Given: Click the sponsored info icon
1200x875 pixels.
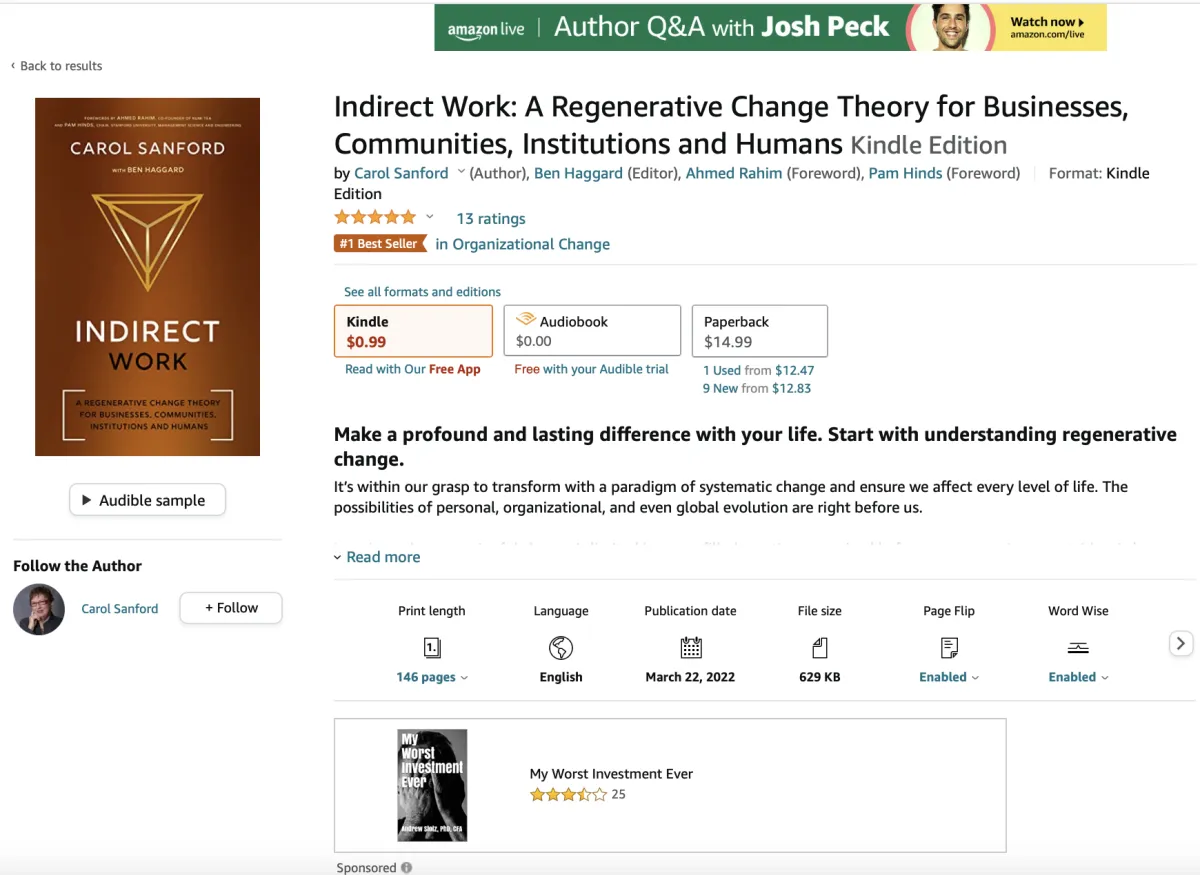Looking at the screenshot, I should pyautogui.click(x=407, y=868).
